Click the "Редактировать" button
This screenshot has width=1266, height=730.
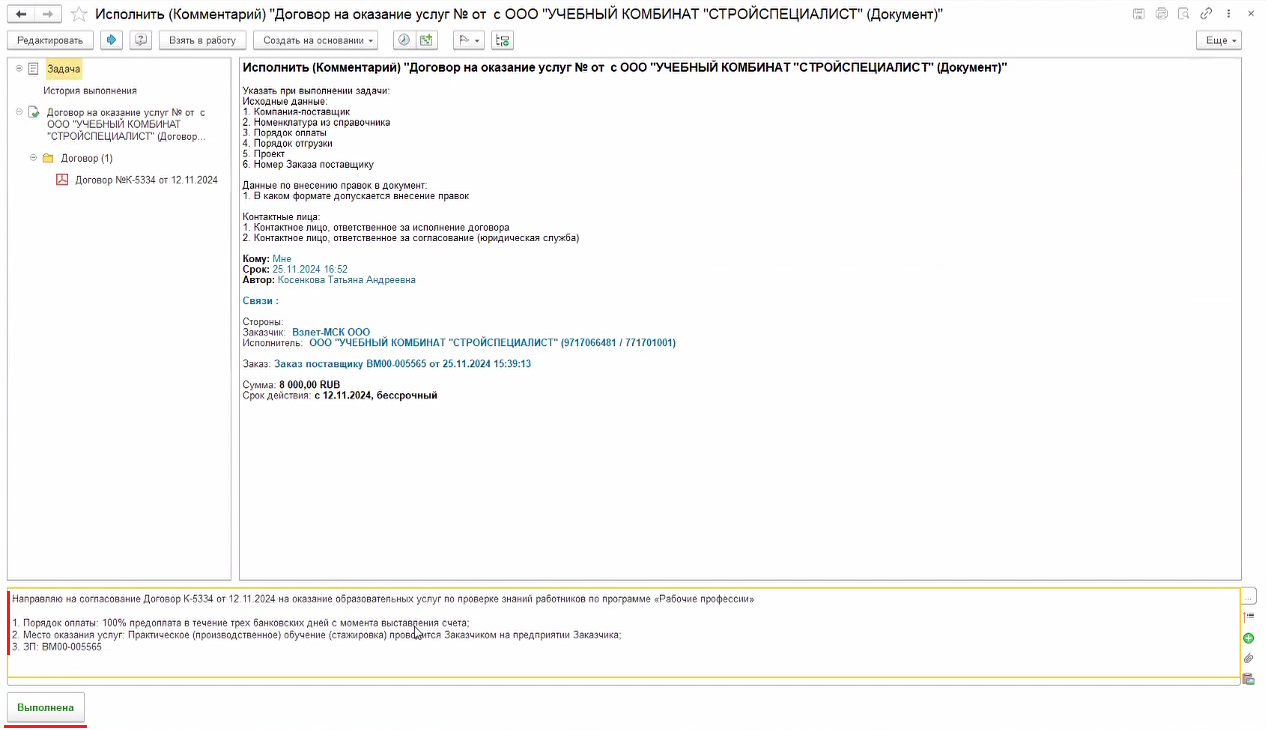click(51, 40)
